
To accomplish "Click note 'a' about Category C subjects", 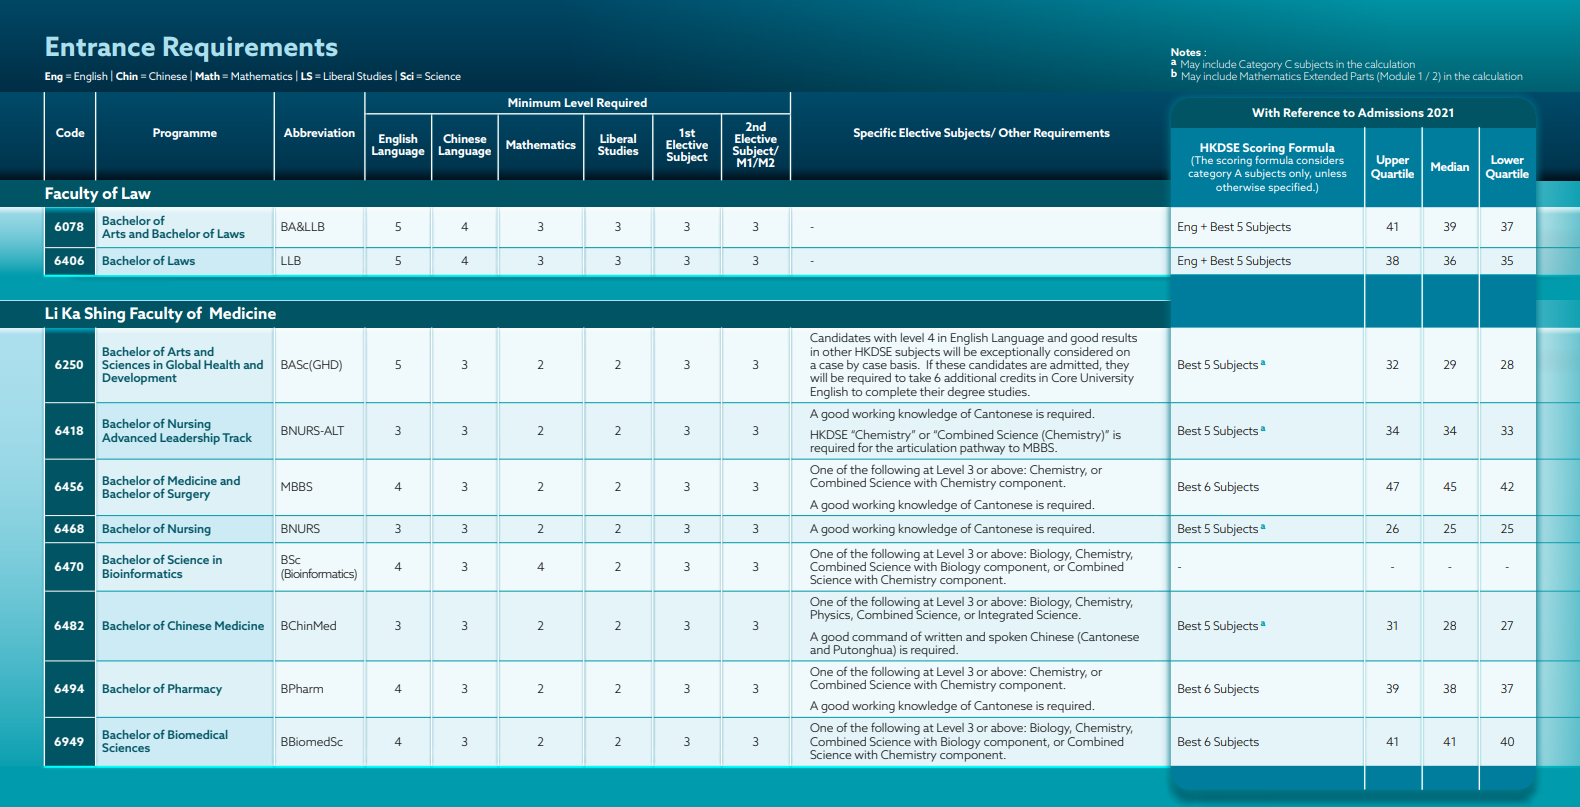I will tap(1293, 64).
